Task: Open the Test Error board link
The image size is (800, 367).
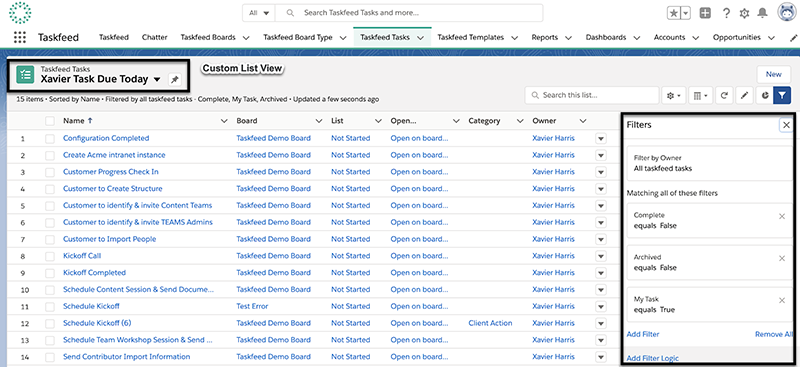Action: pos(252,306)
